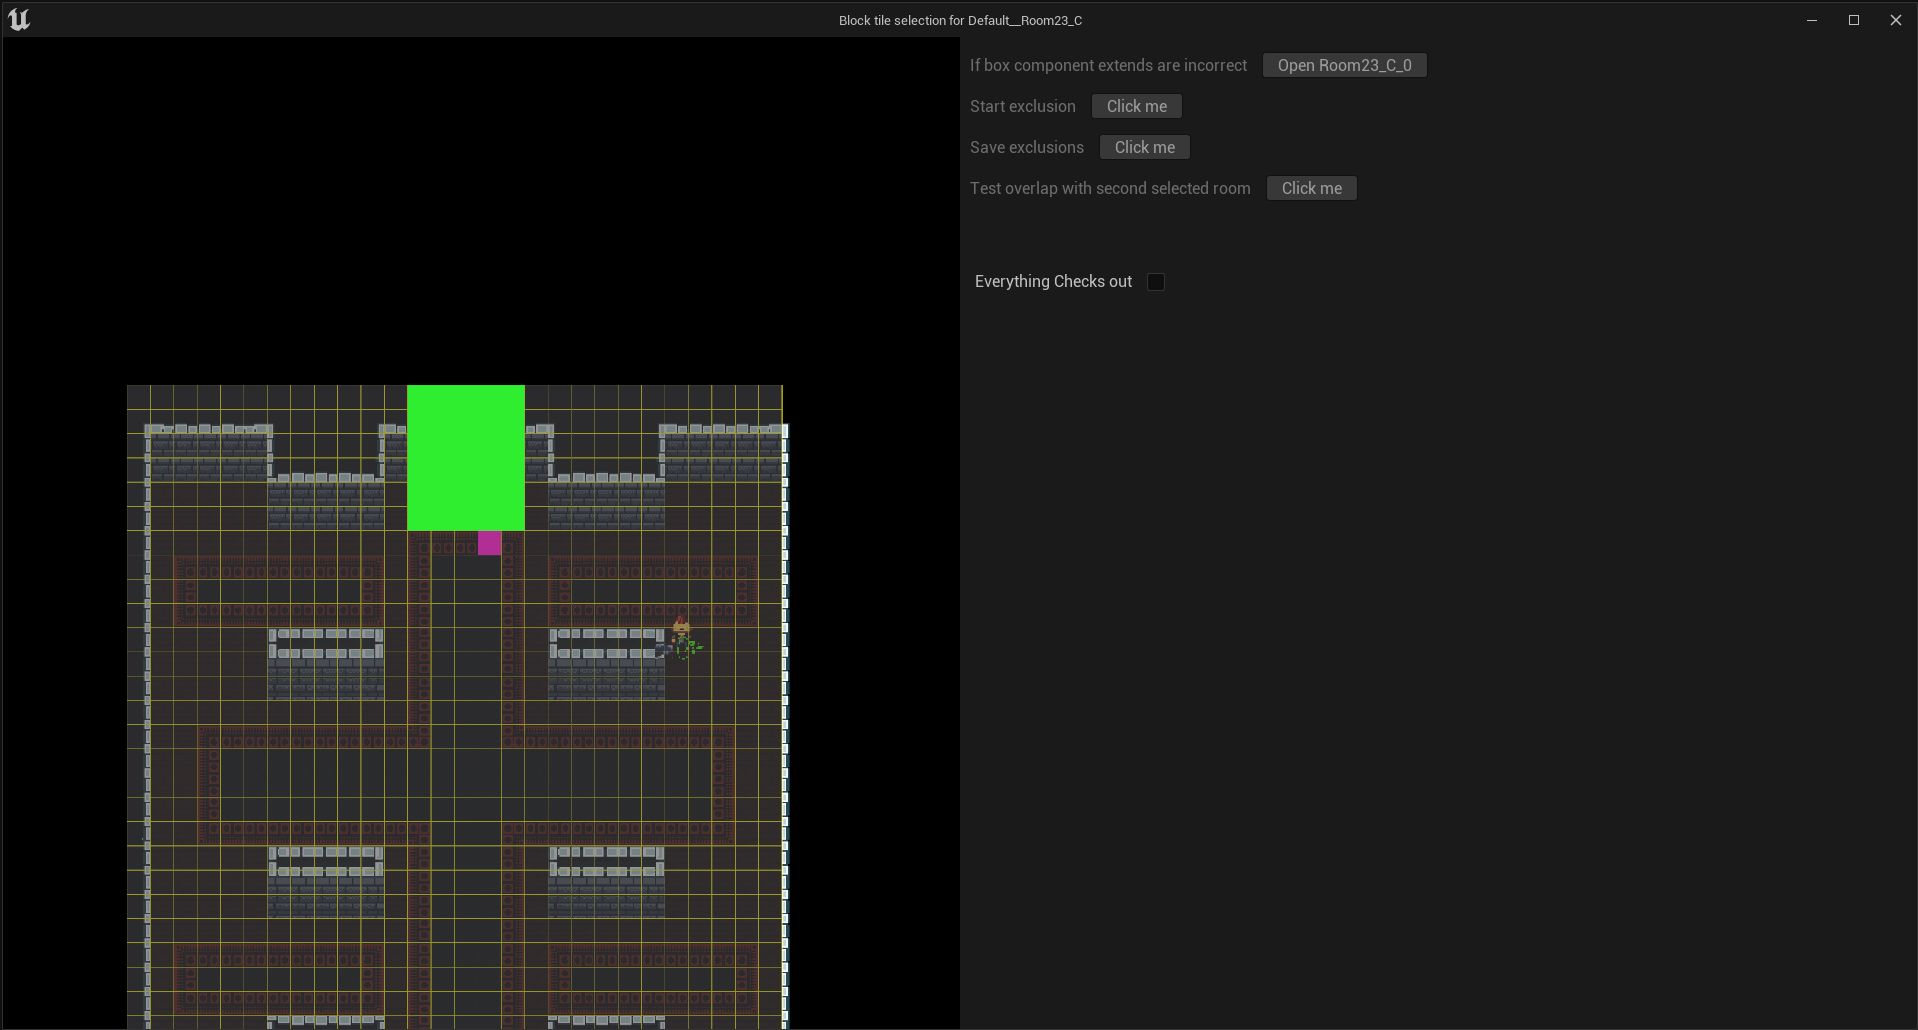The width and height of the screenshot is (1918, 1030).
Task: Select the character sprite in the room
Action: [682, 637]
